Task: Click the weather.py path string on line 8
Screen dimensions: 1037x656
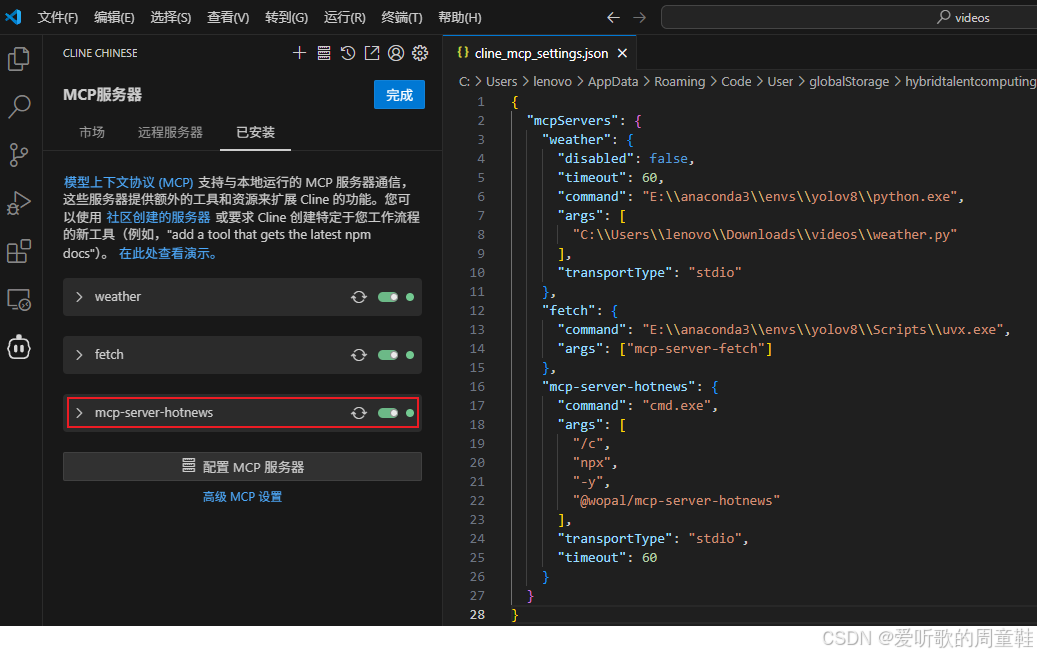Action: coord(765,235)
